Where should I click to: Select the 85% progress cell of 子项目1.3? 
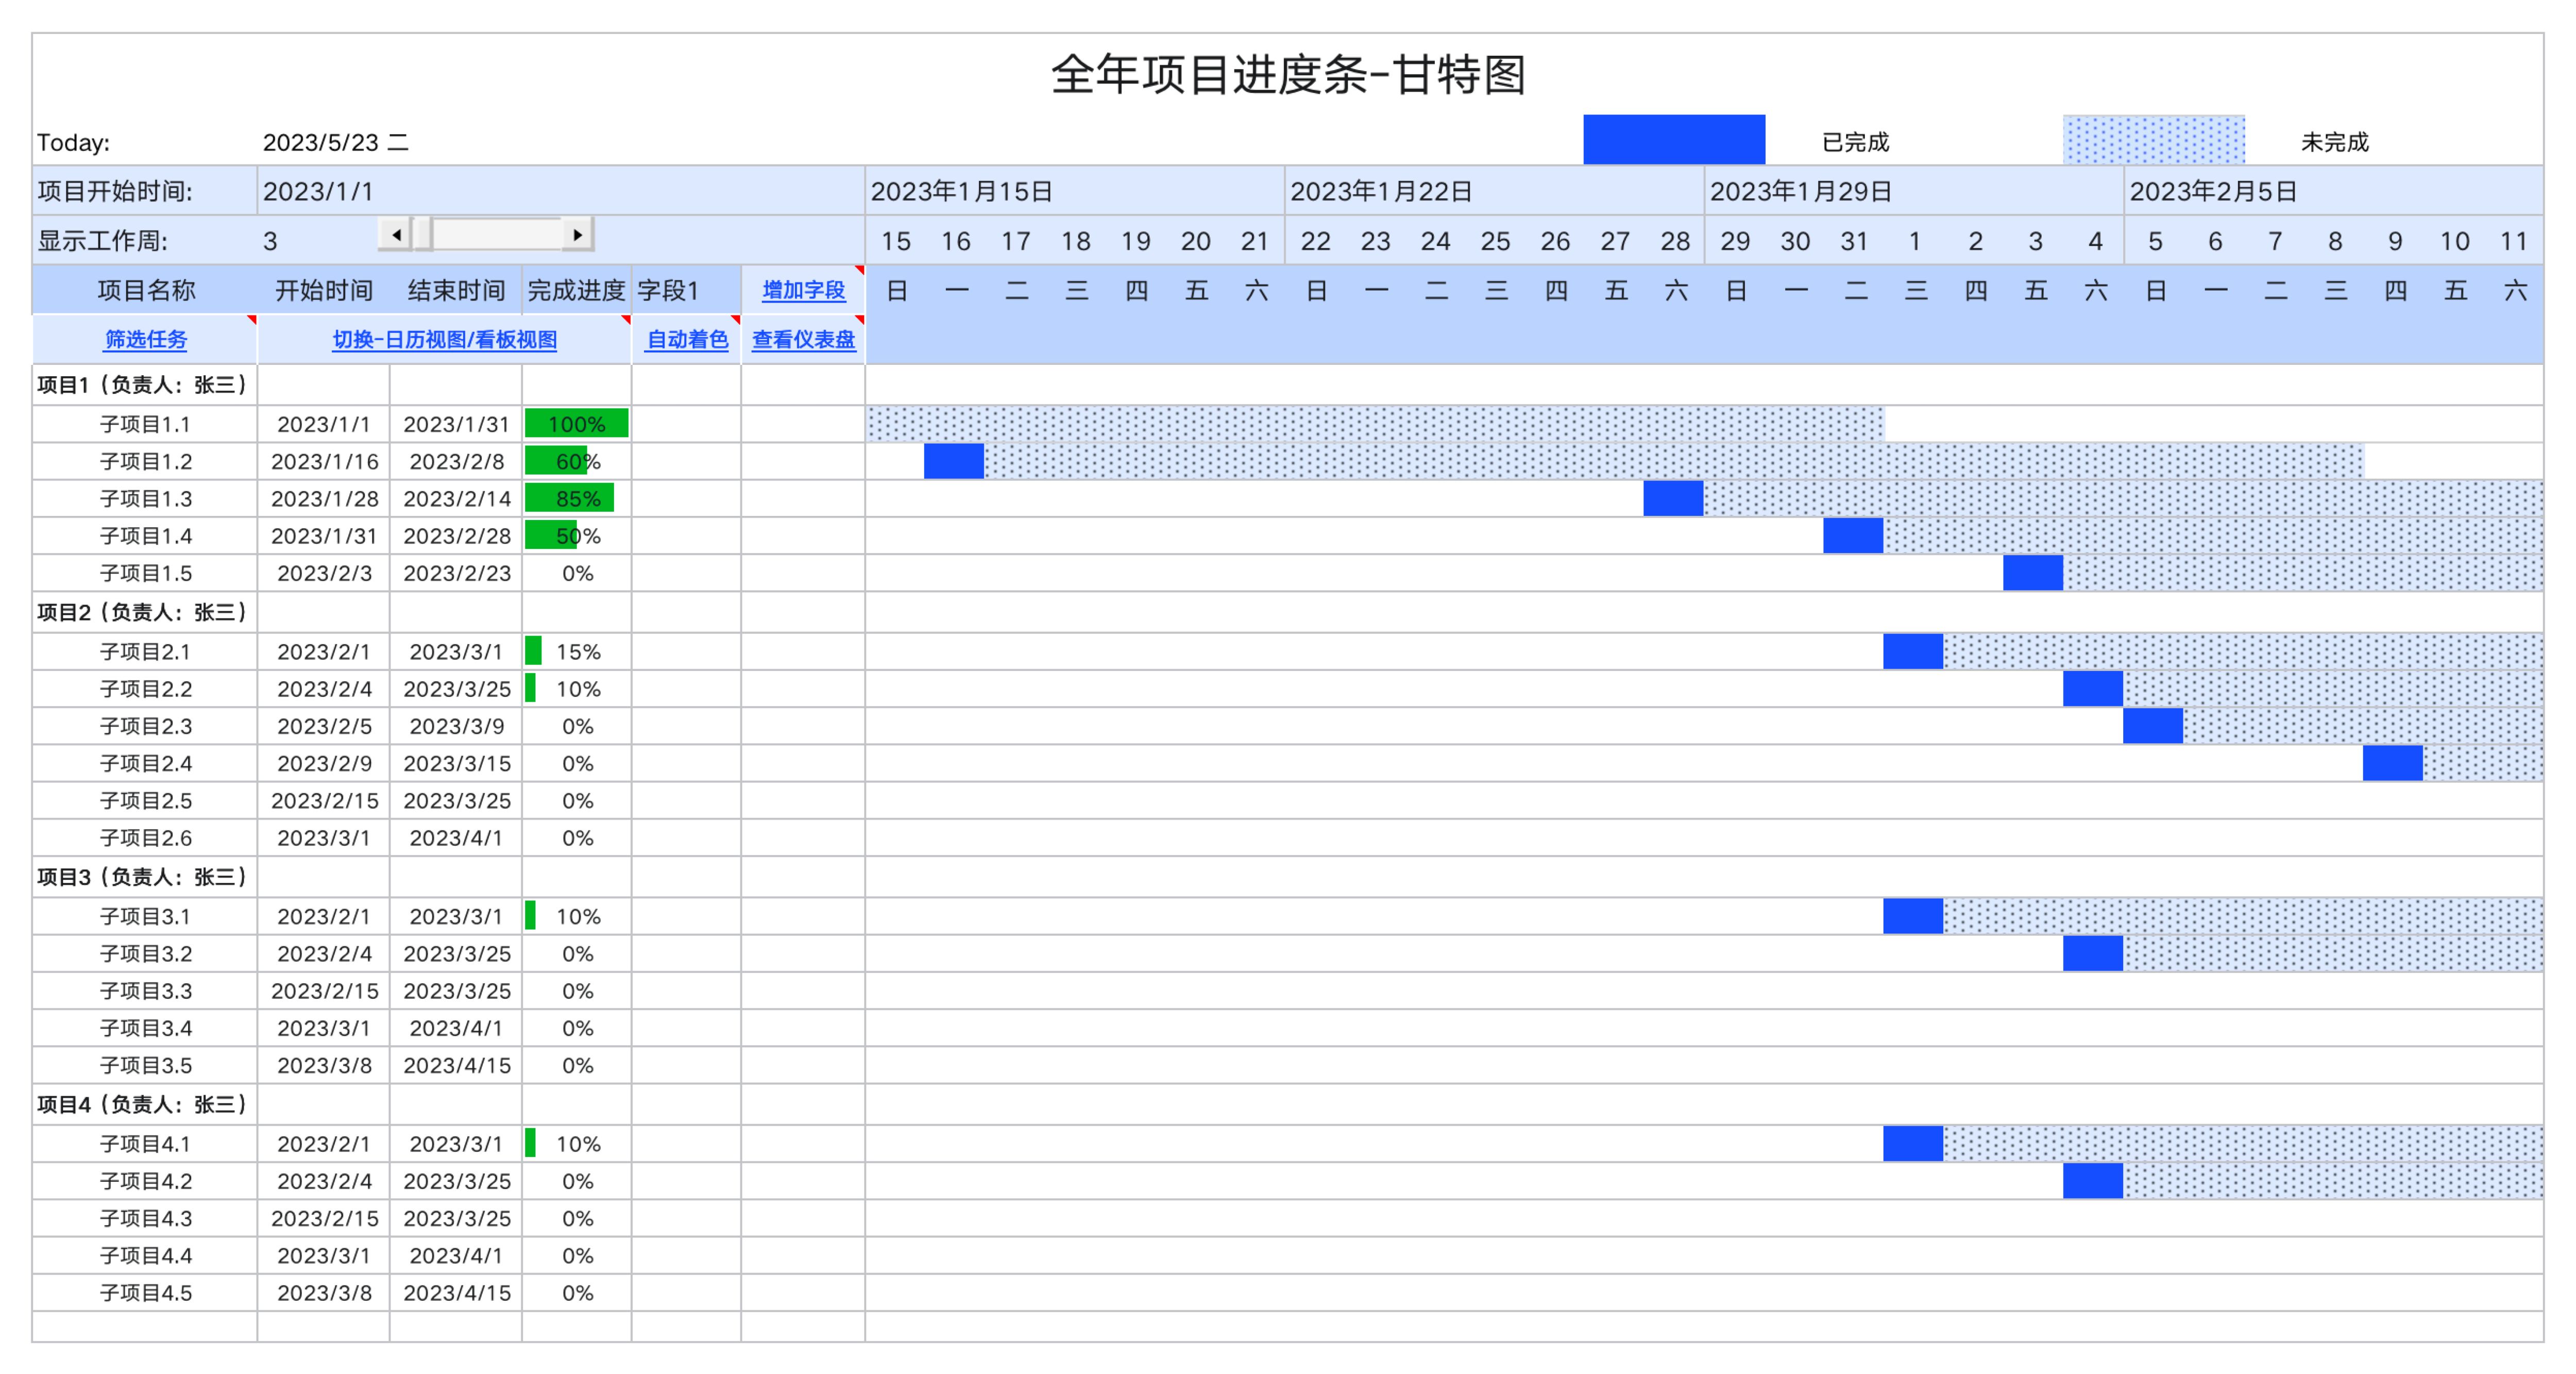[x=577, y=499]
